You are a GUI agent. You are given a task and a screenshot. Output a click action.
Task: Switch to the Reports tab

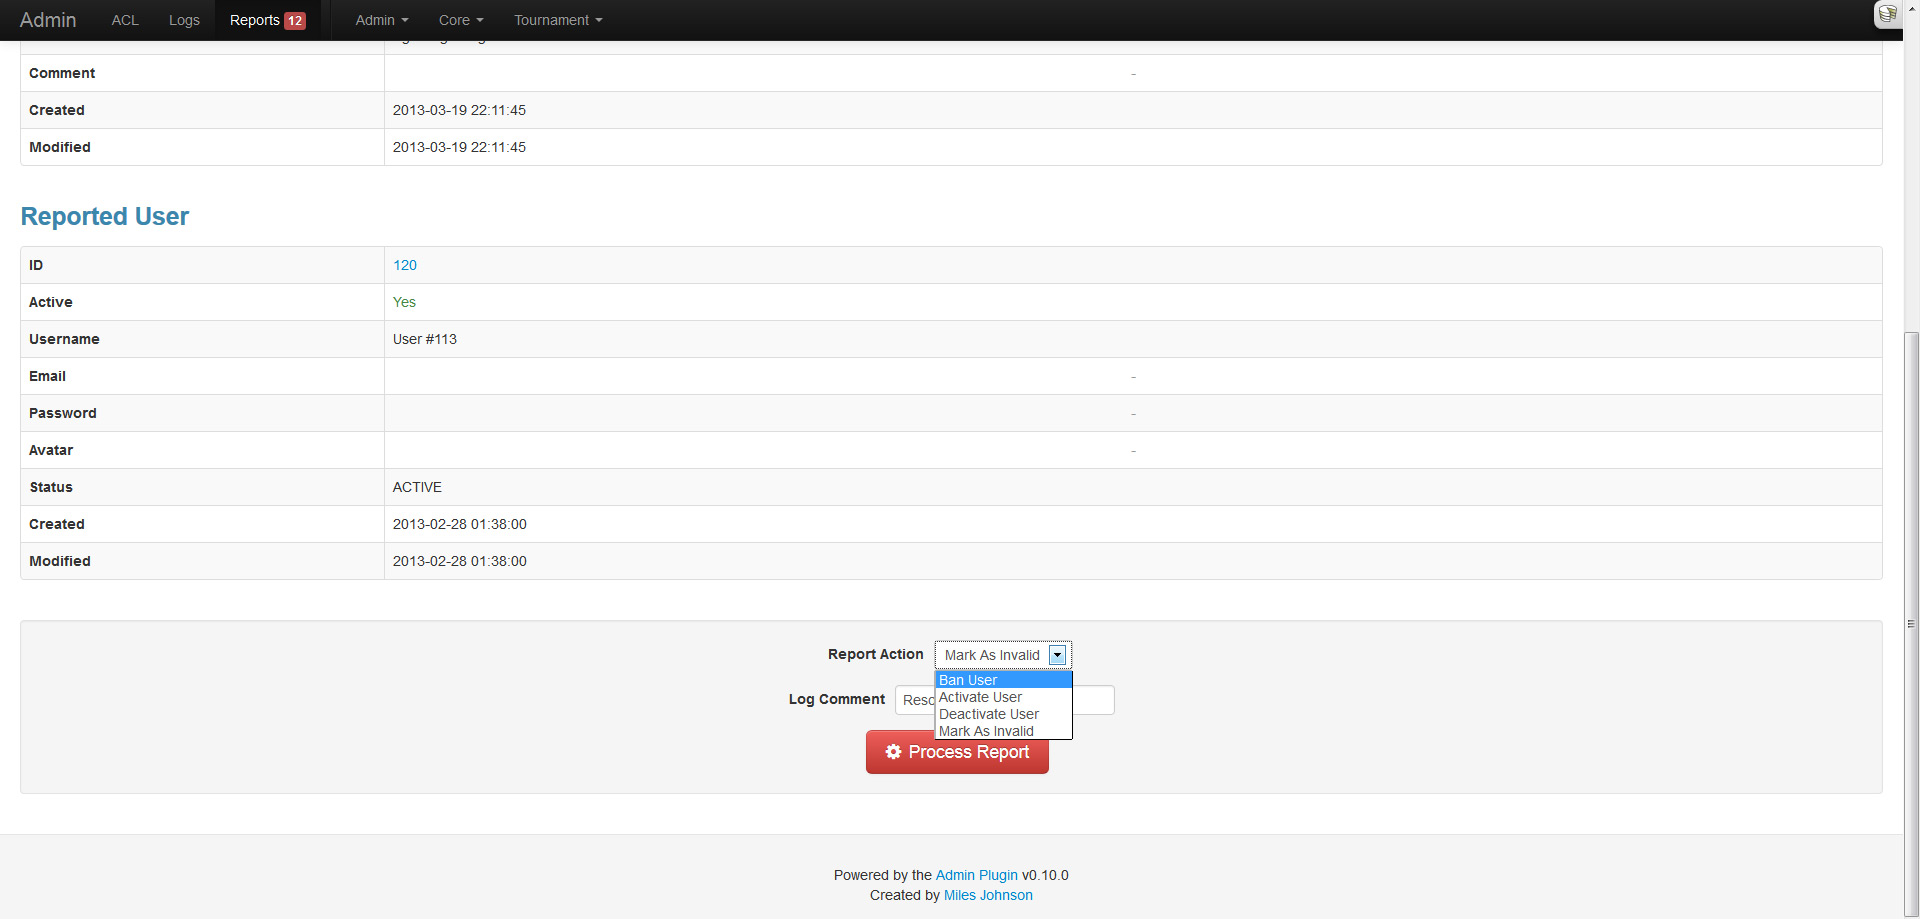[x=255, y=20]
